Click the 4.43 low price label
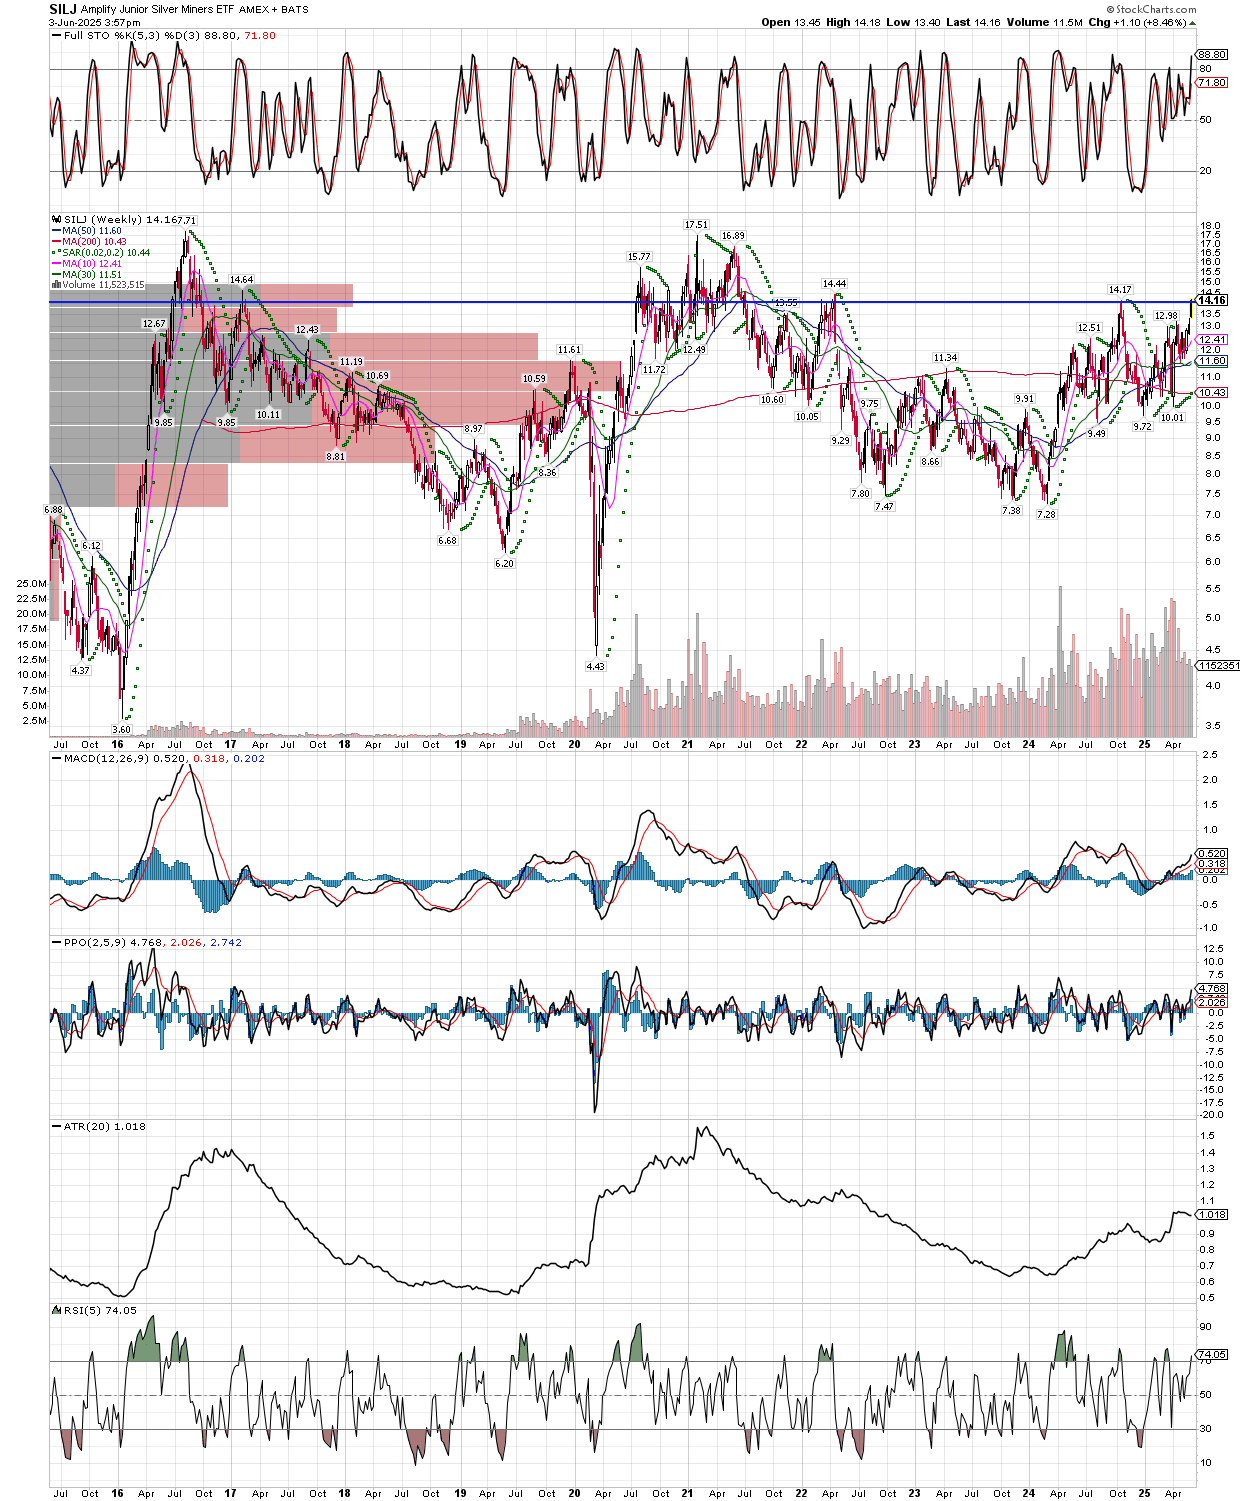The width and height of the screenshot is (1240, 1501). click(x=595, y=667)
